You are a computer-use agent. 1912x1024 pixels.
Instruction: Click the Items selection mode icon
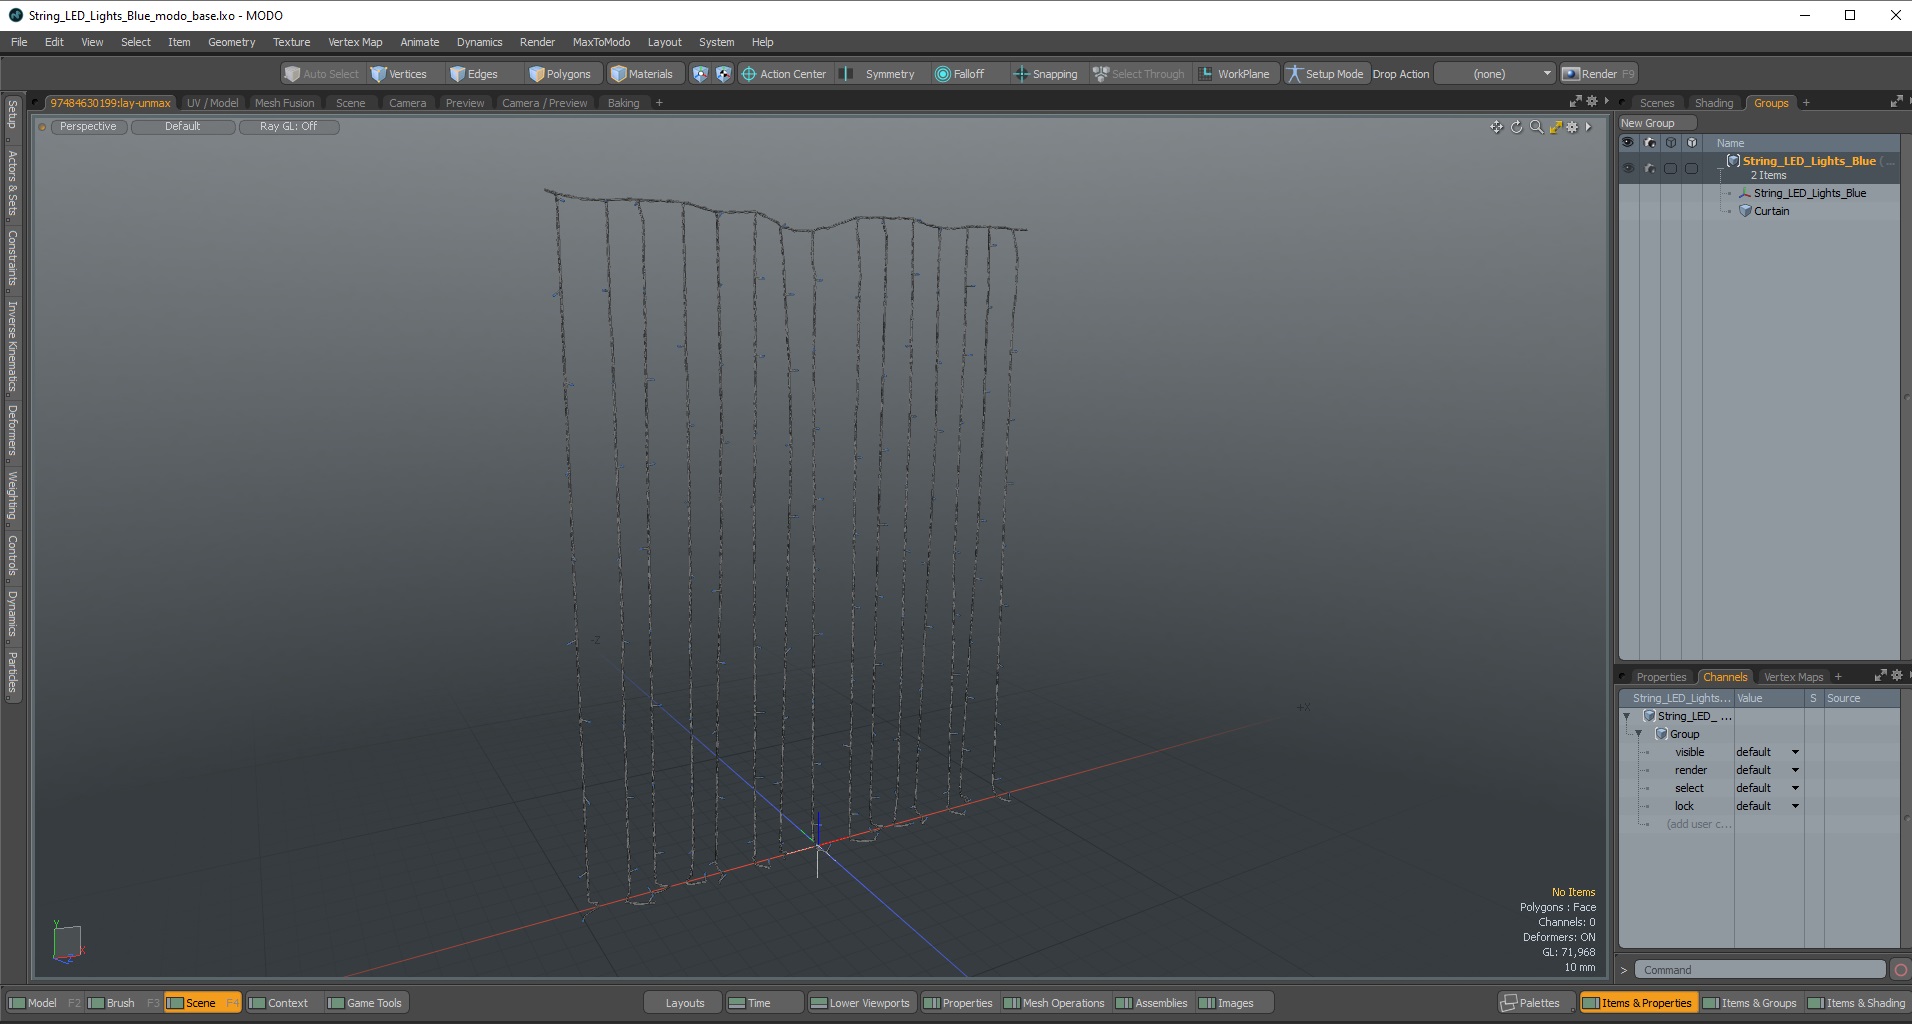click(700, 74)
